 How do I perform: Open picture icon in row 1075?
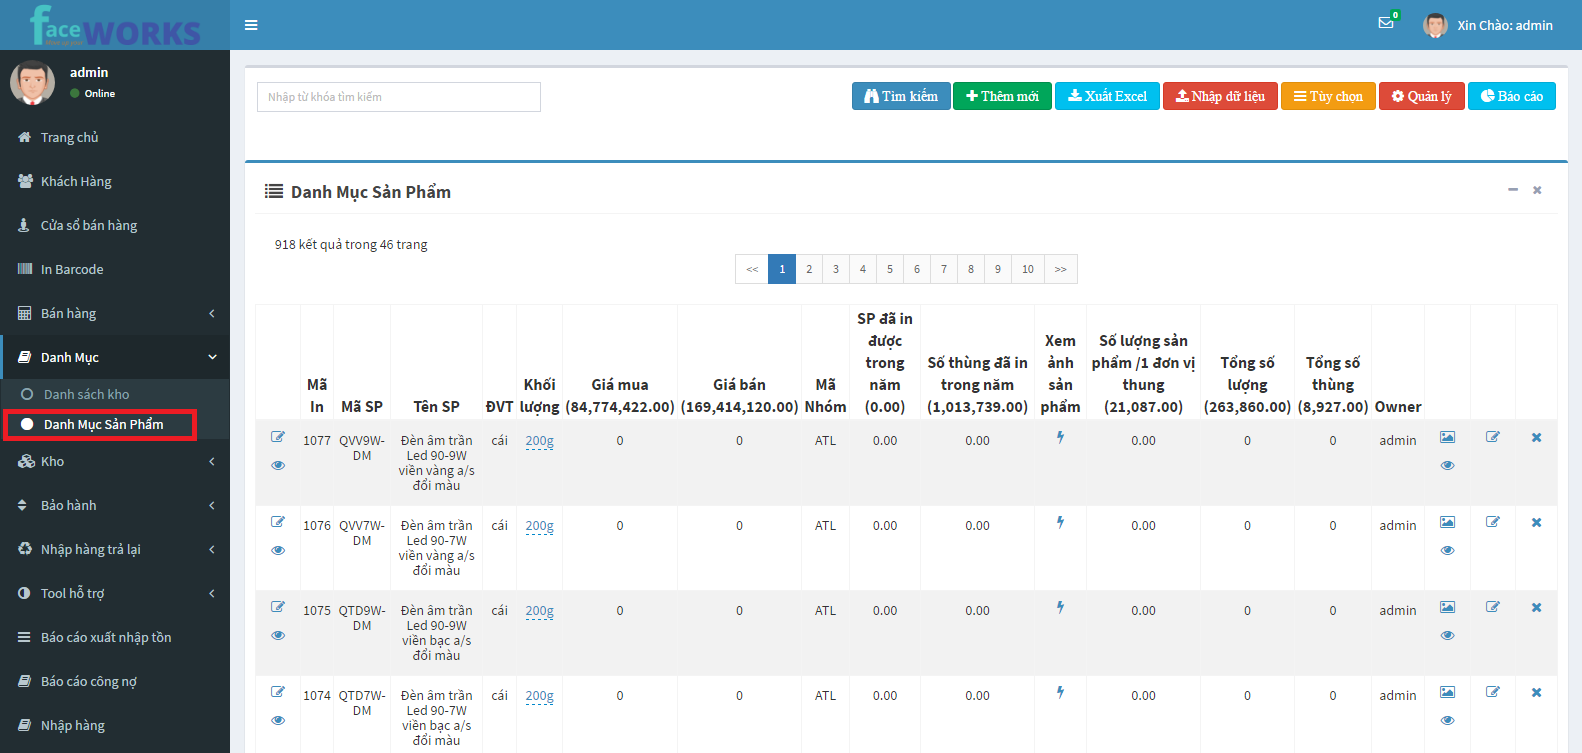tap(1447, 608)
